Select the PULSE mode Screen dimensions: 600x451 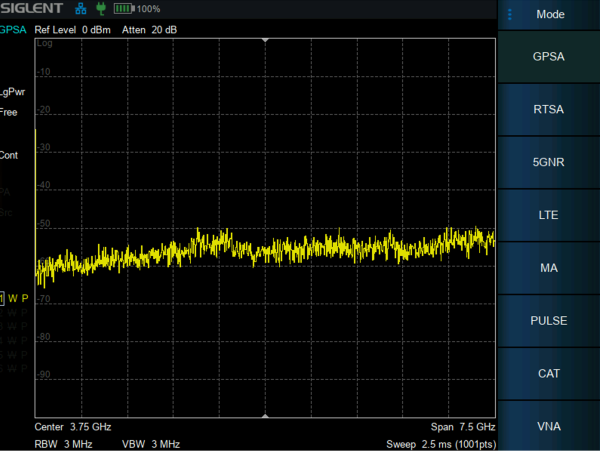(549, 321)
